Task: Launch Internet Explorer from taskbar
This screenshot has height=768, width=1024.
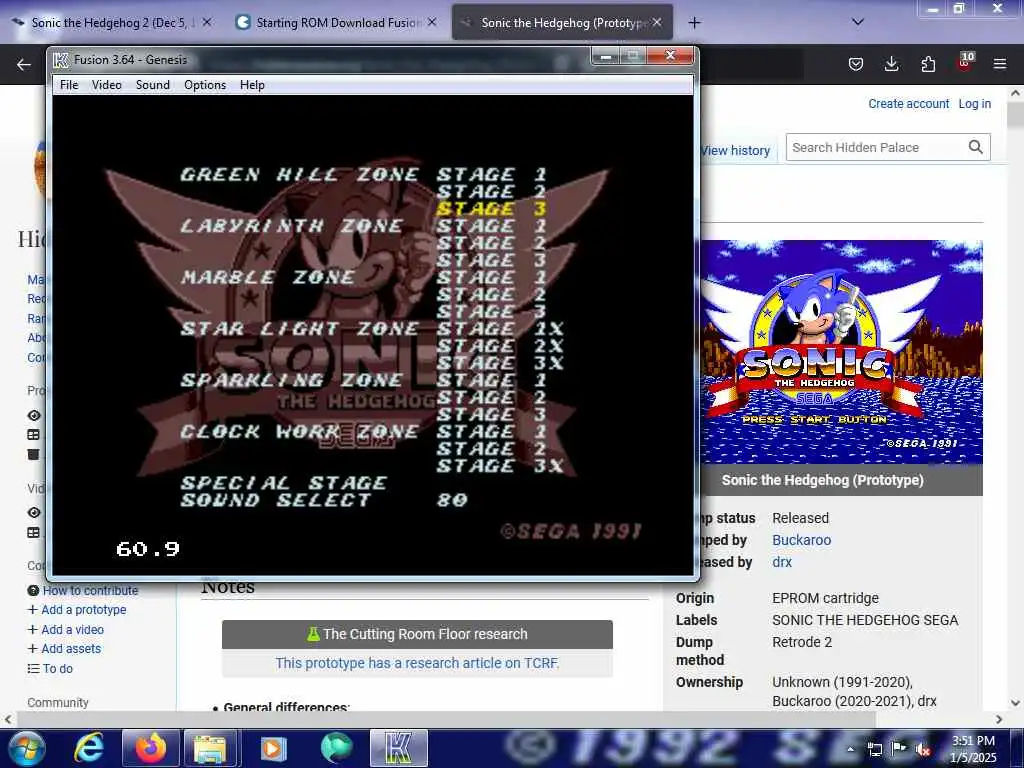Action: click(x=89, y=748)
